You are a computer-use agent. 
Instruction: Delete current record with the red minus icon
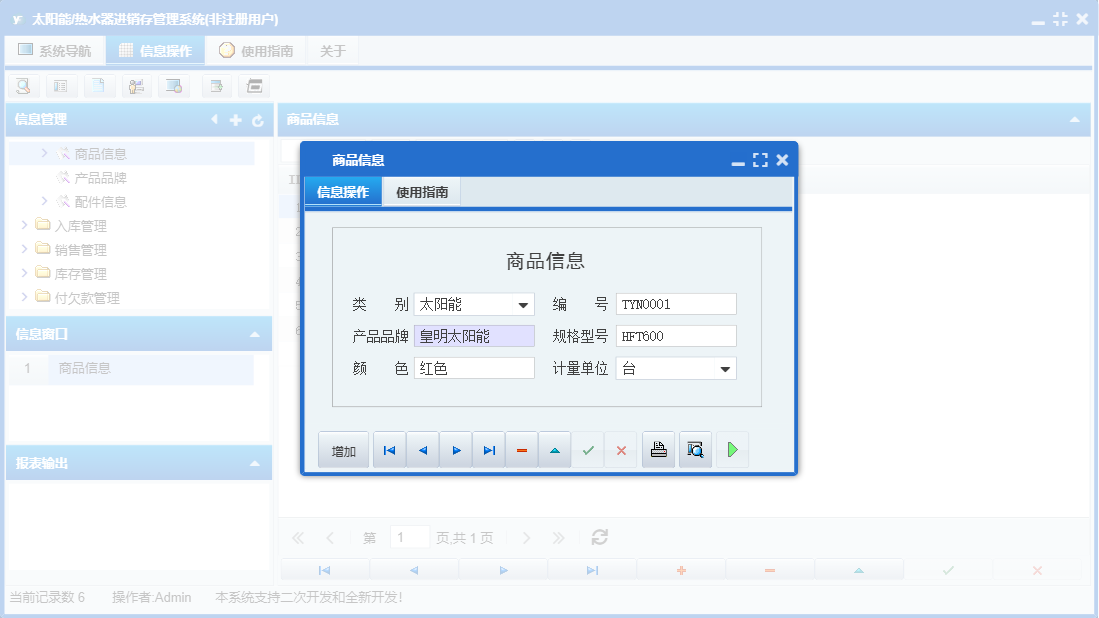[521, 449]
